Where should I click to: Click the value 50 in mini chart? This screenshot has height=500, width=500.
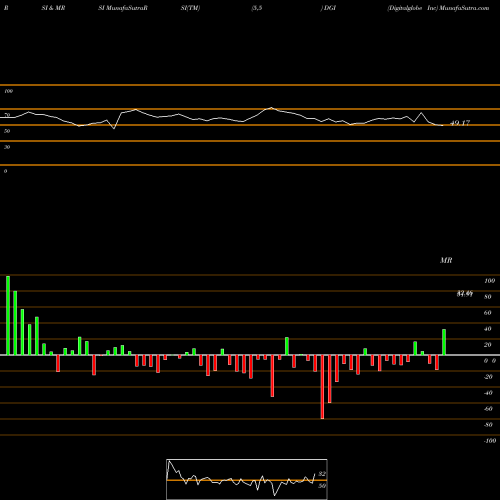coord(322,486)
